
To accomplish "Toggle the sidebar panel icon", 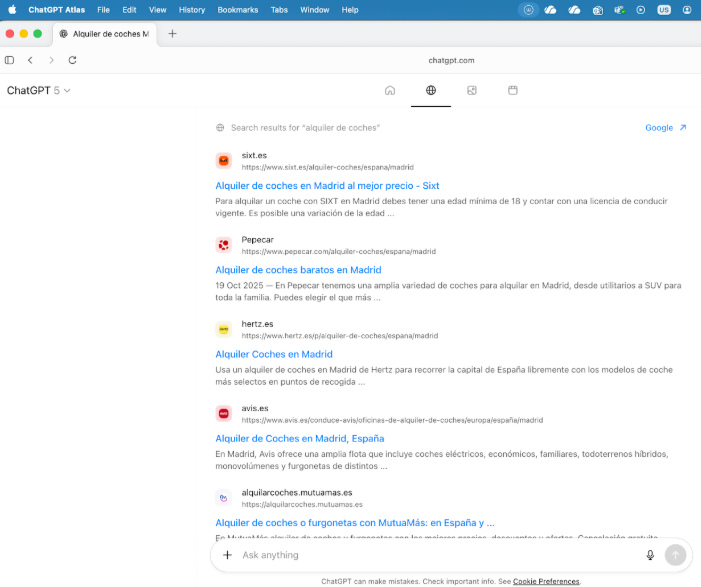I will click(x=10, y=60).
